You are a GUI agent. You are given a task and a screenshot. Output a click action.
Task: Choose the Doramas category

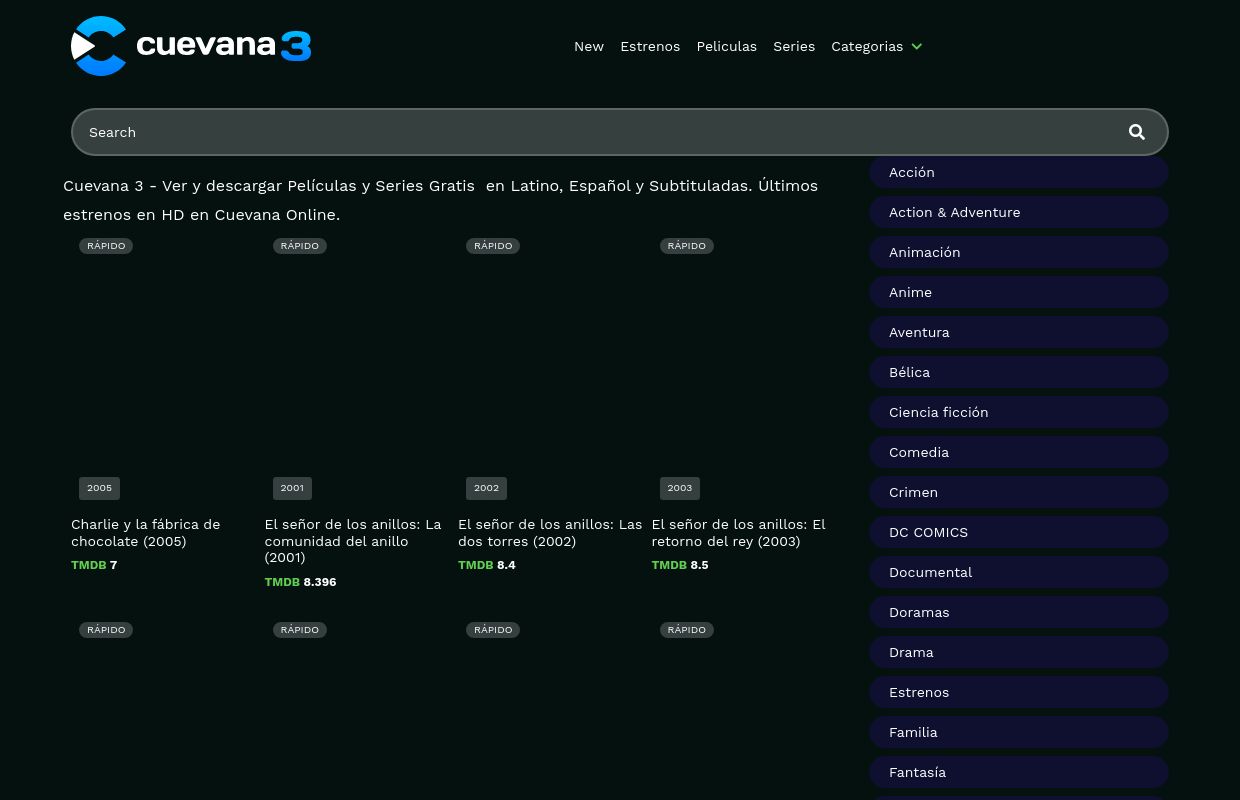(x=1018, y=612)
